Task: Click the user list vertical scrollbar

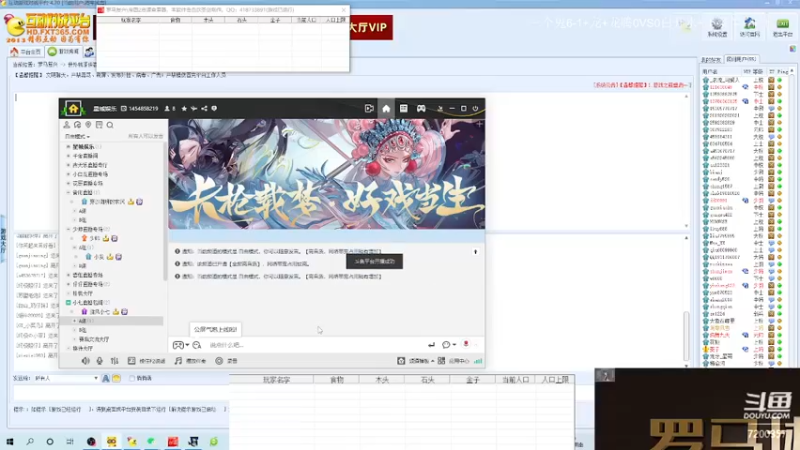Action: [x=792, y=217]
